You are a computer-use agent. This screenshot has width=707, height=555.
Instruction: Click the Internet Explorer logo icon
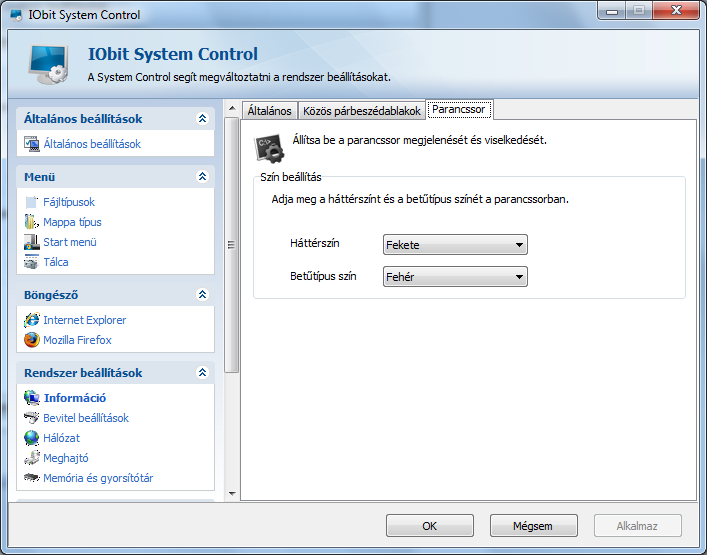coord(32,320)
